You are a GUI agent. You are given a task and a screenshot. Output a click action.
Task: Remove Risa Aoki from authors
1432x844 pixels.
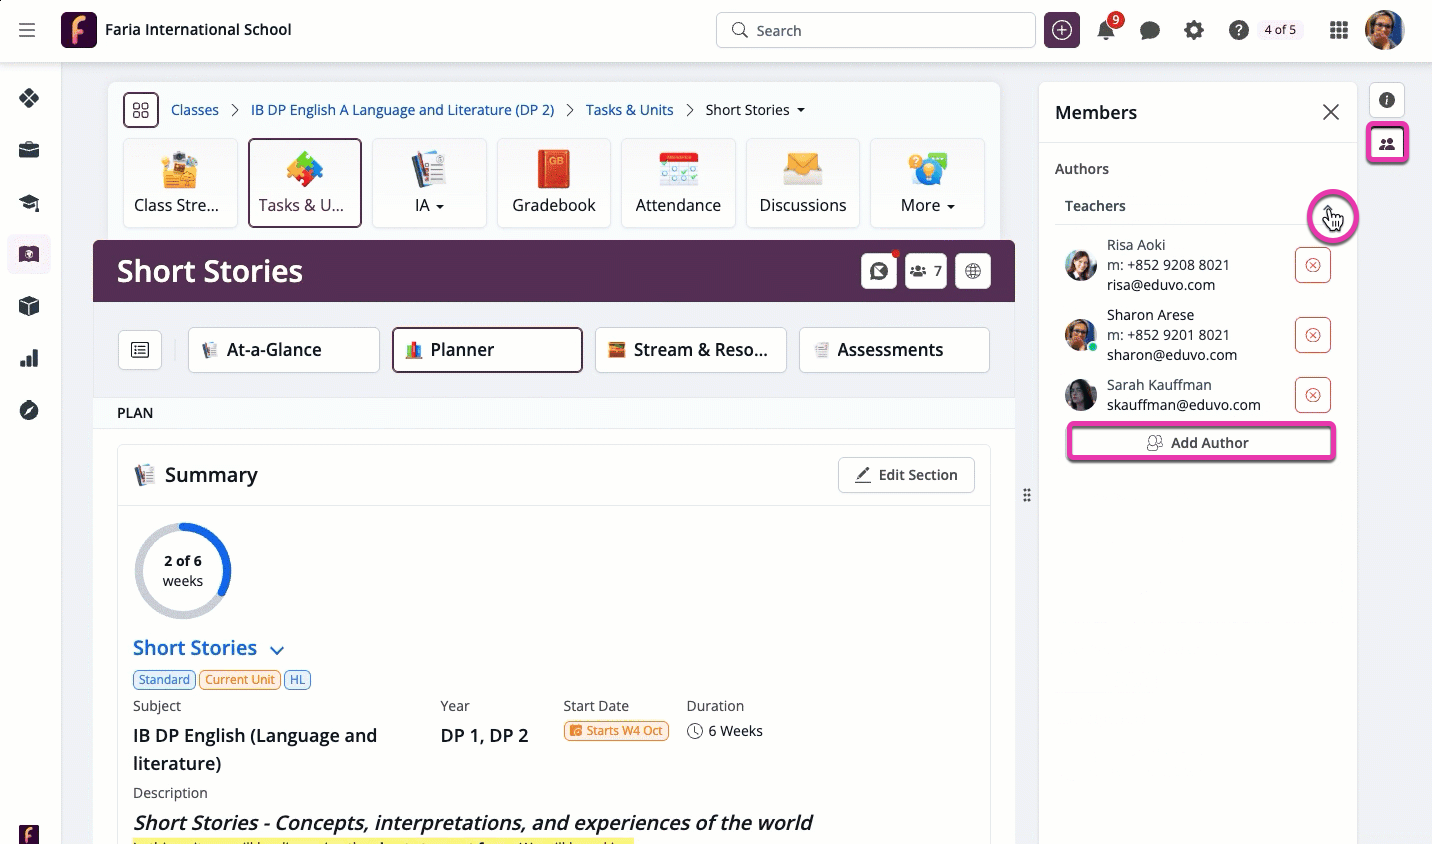[1313, 265]
